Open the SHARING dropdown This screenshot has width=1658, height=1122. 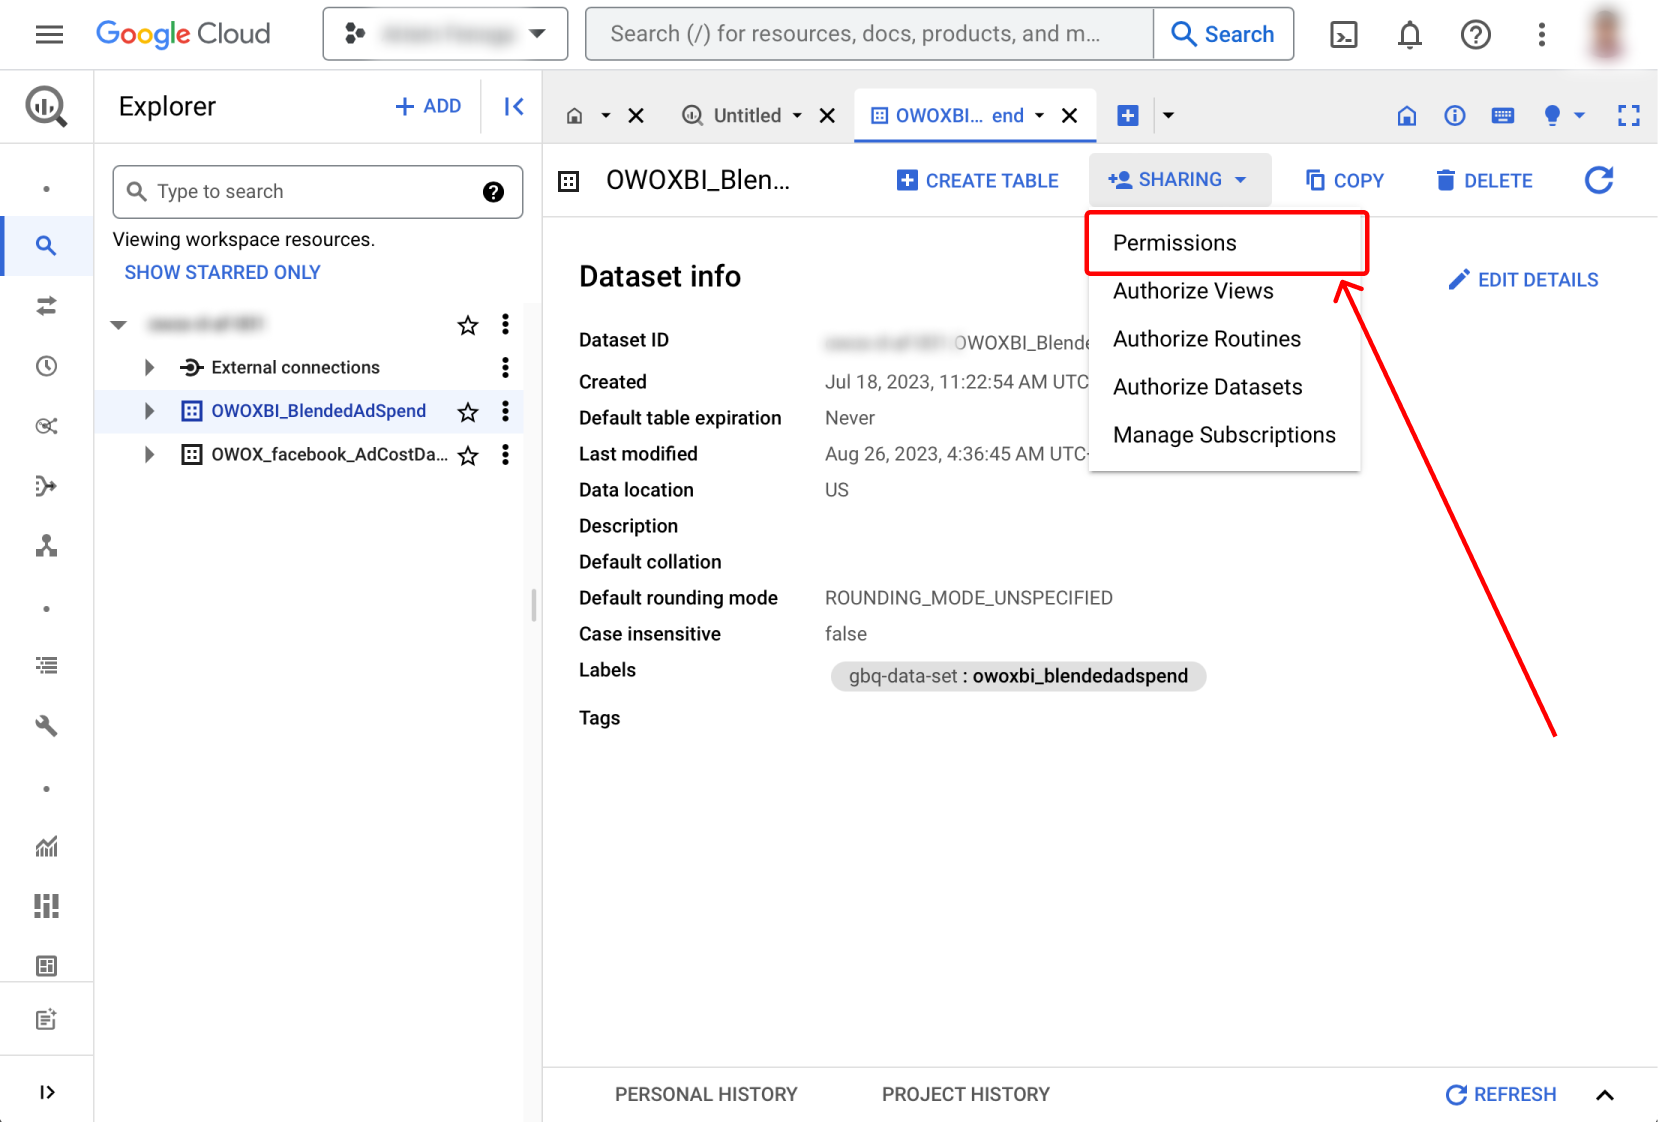tap(1180, 180)
